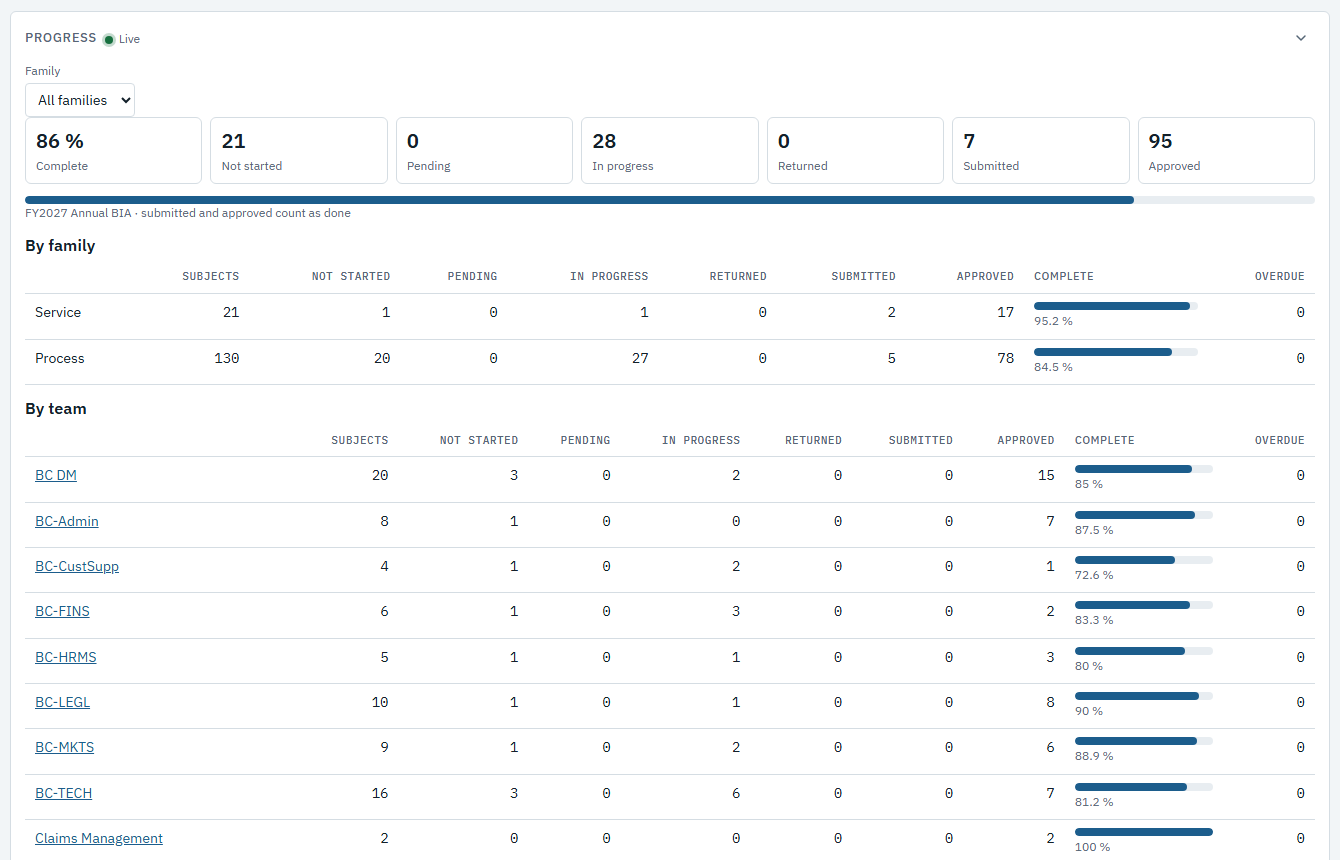
Task: Click the Process row label in By family
Action: tap(60, 358)
